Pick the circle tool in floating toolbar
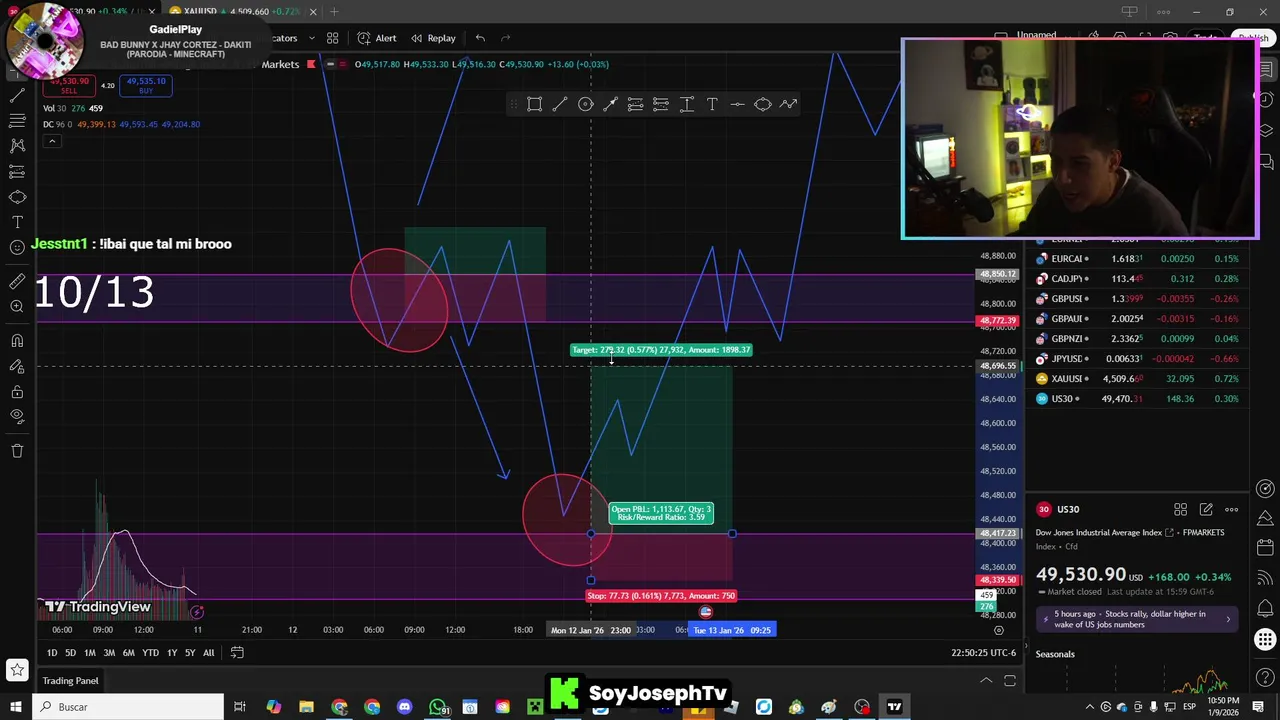 [x=586, y=104]
